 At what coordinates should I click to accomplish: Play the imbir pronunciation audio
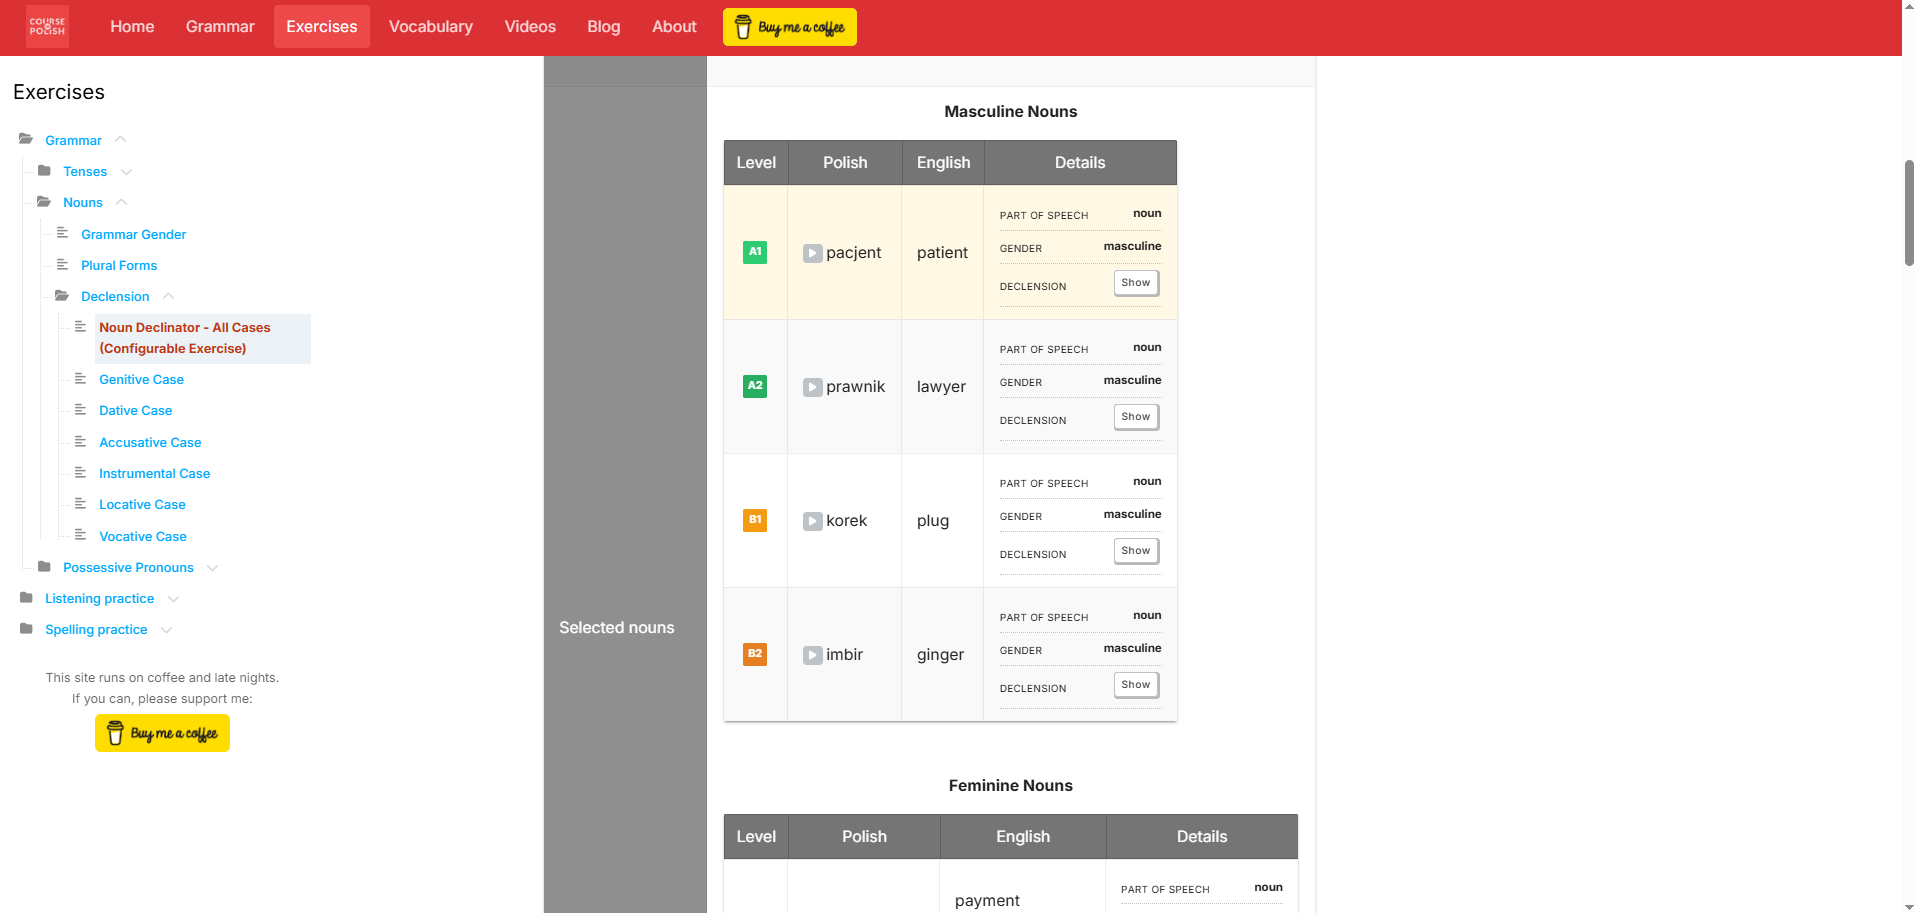(x=812, y=656)
